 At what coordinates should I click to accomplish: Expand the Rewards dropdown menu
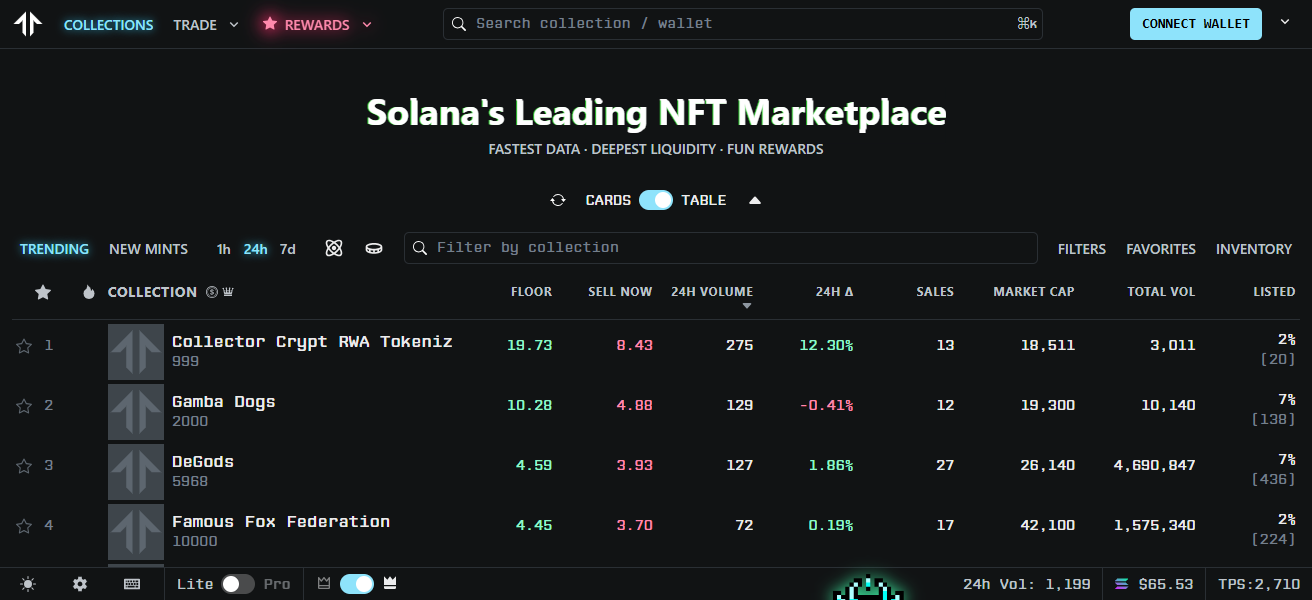[367, 25]
